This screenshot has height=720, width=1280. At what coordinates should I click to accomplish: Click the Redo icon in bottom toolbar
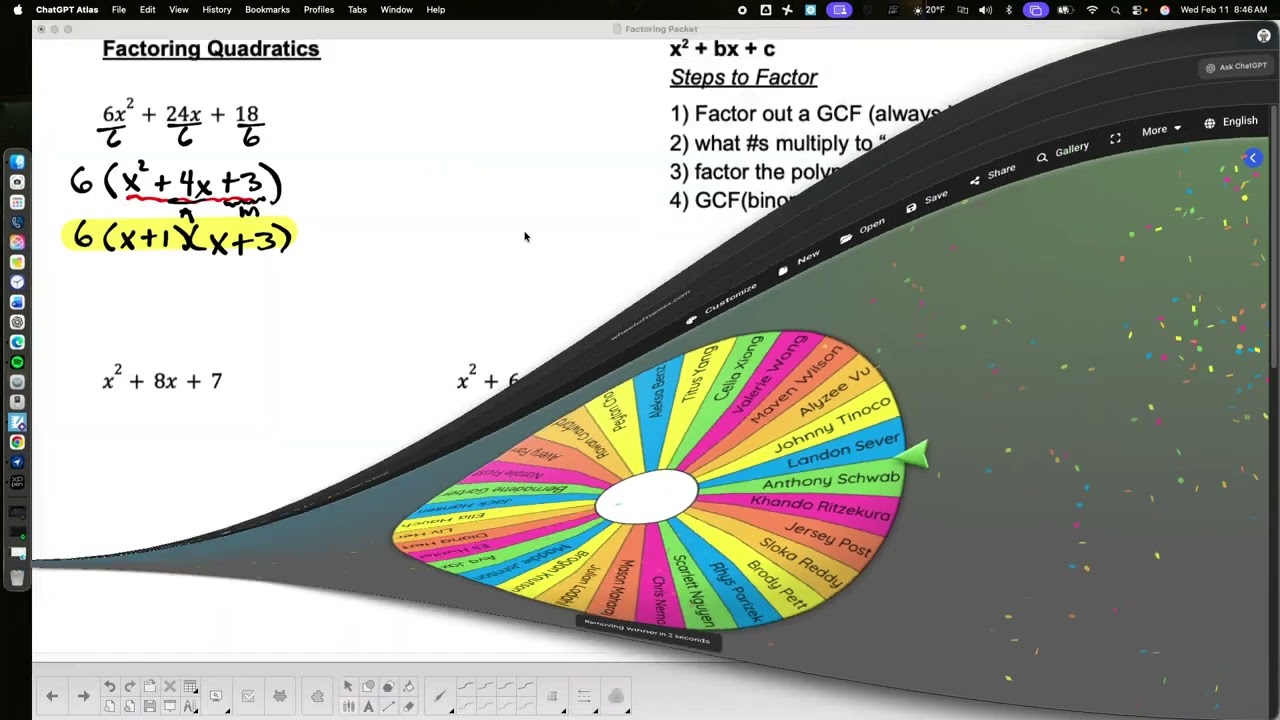pos(129,686)
